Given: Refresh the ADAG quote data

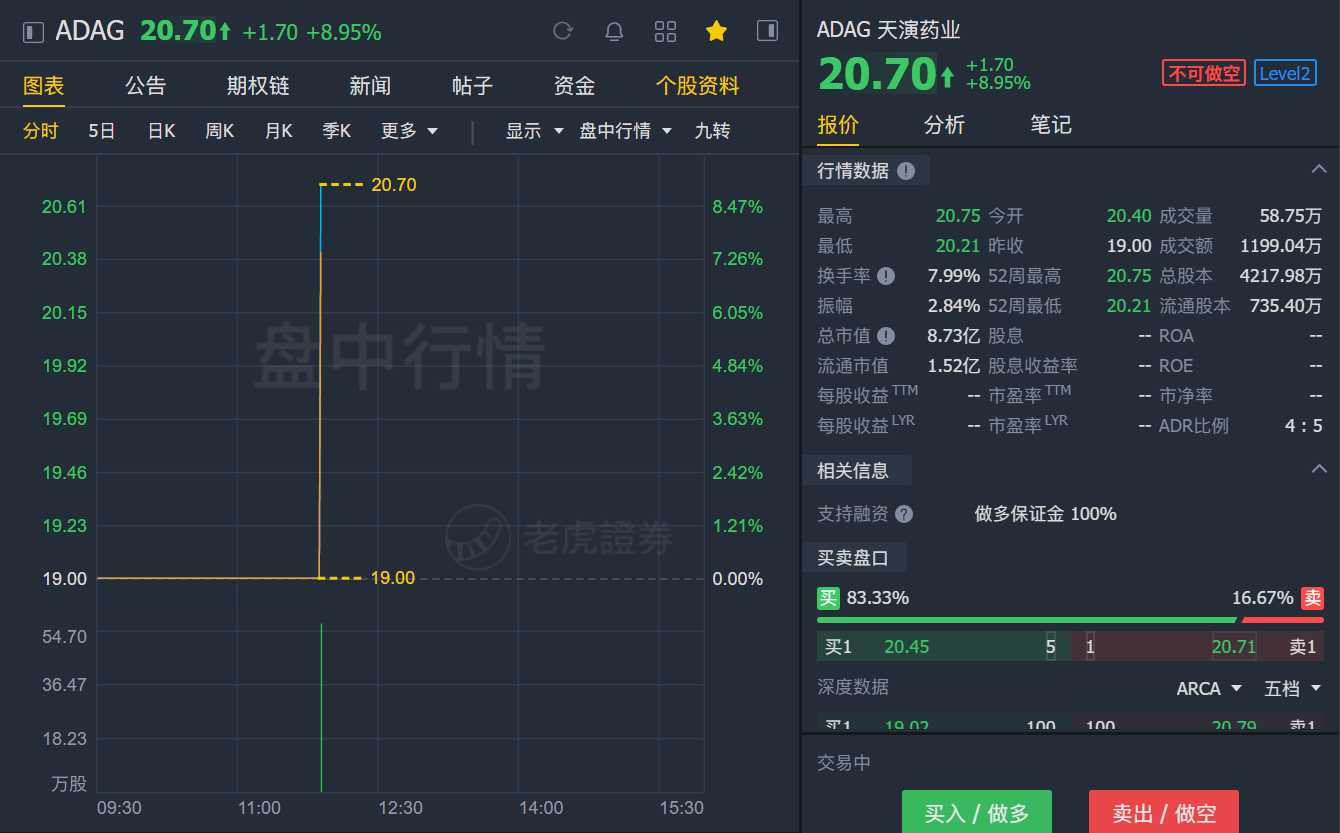Looking at the screenshot, I should tap(563, 31).
